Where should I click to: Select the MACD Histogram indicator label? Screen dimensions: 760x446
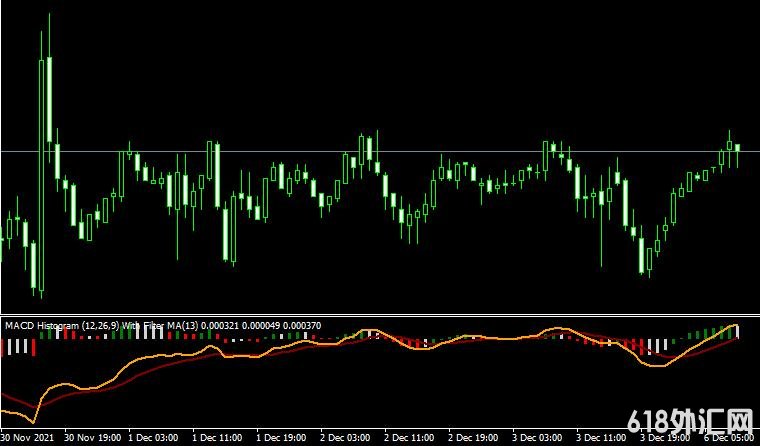coord(163,326)
